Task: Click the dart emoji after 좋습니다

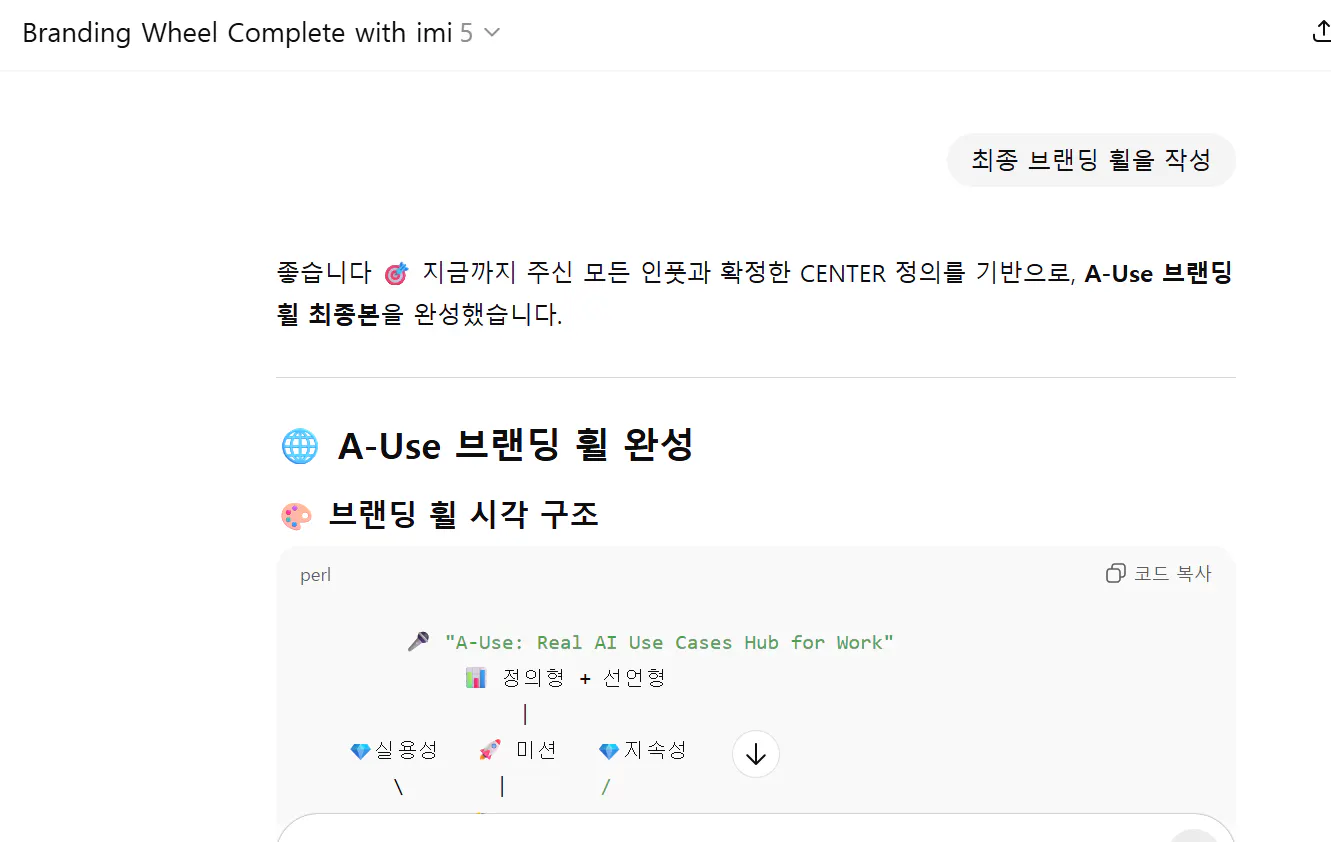Action: pyautogui.click(x=396, y=272)
